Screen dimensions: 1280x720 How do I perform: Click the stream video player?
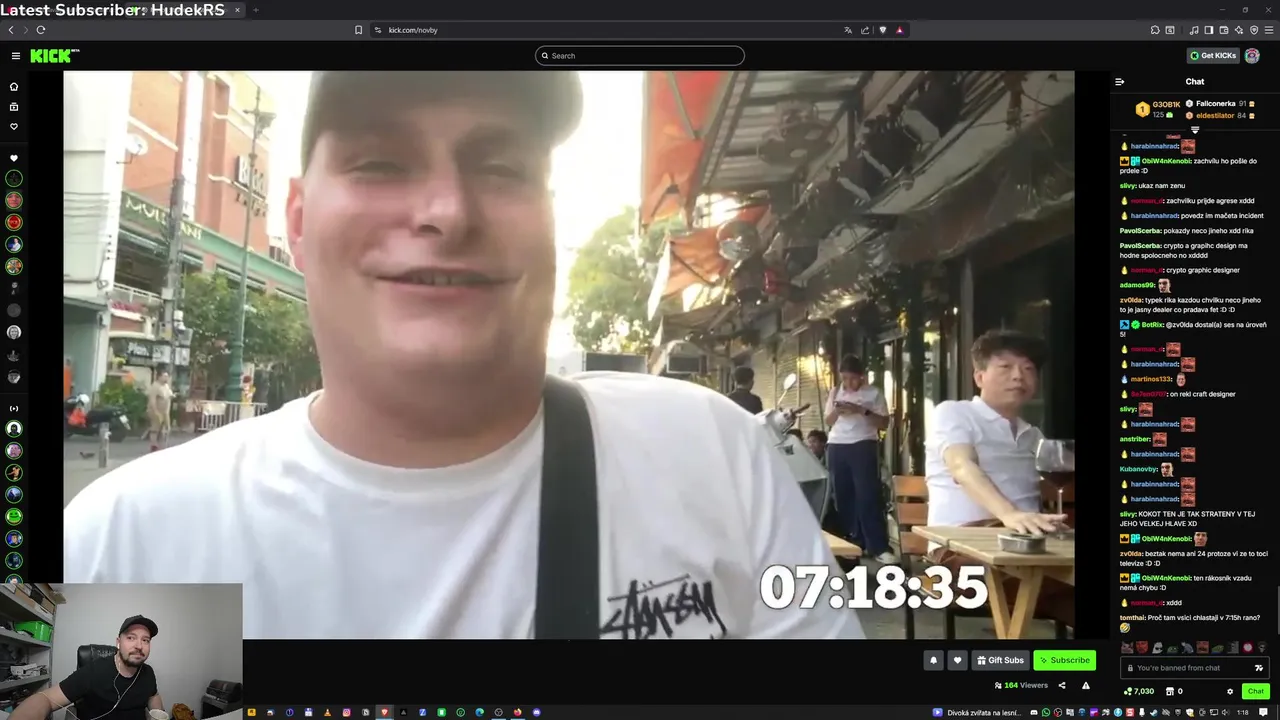click(x=569, y=355)
